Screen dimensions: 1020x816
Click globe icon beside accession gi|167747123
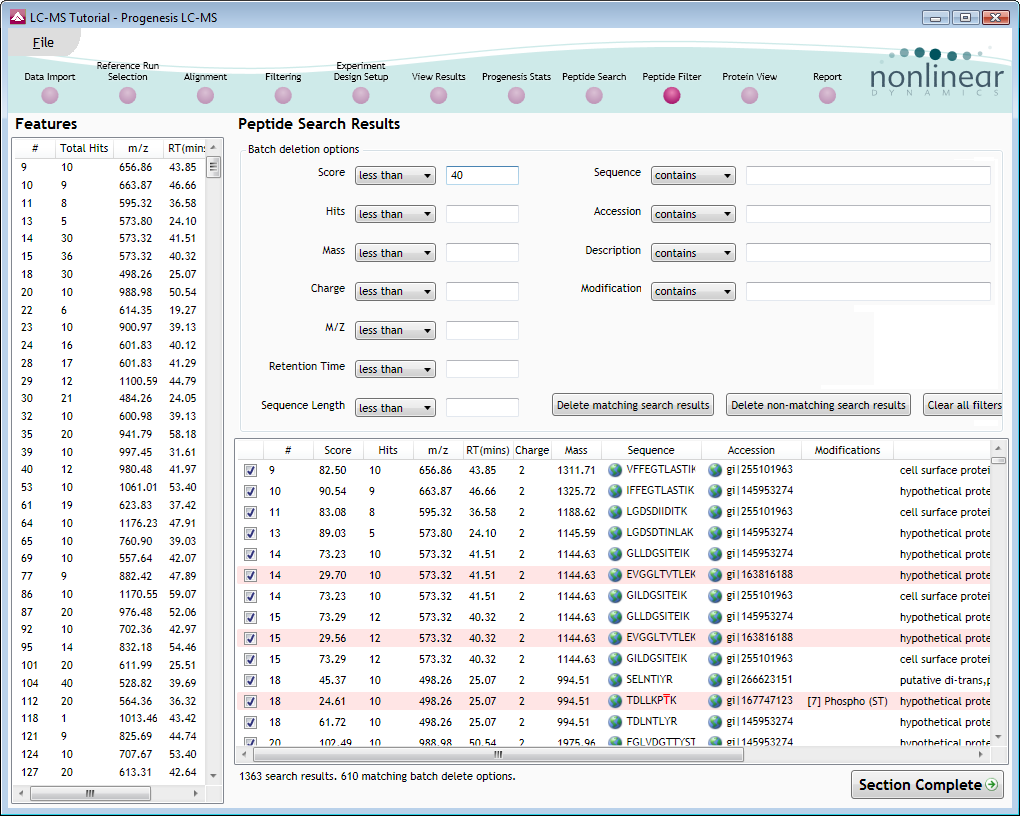tap(715, 701)
